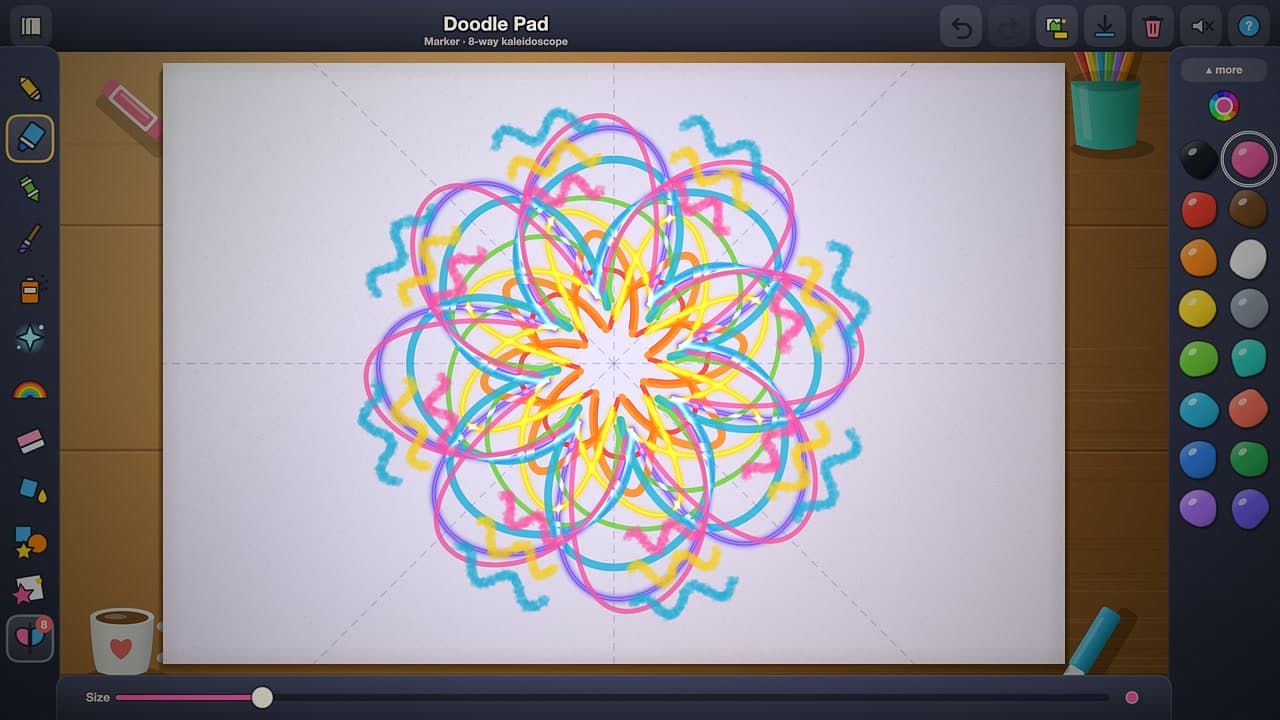Pick the teal paint color
Viewport: 1280px width, 720px height.
point(1249,358)
